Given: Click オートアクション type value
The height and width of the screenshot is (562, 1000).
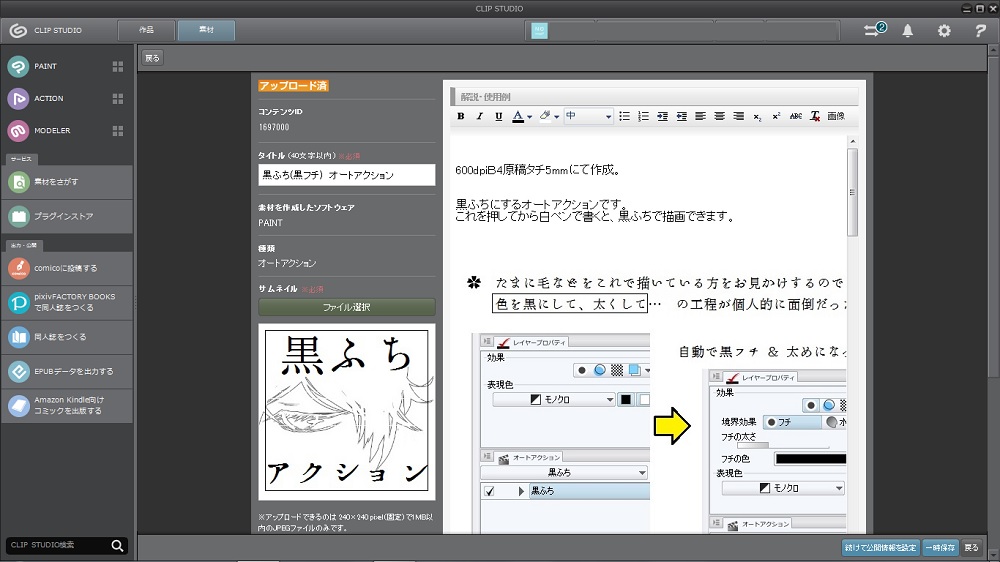Looking at the screenshot, I should pos(287,263).
